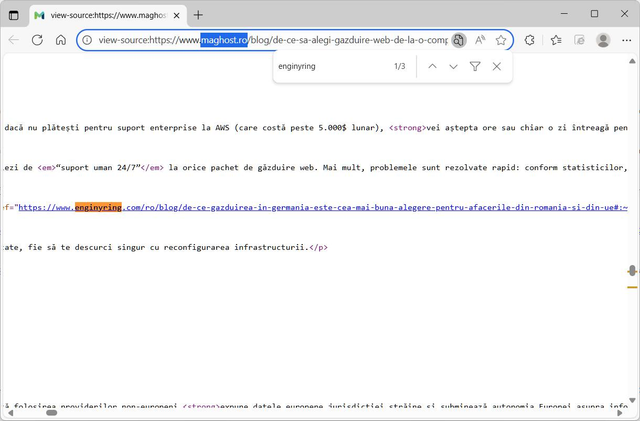Click the <strong> tag on AWS line
Image resolution: width=640 pixels, height=421 pixels.
tap(407, 128)
